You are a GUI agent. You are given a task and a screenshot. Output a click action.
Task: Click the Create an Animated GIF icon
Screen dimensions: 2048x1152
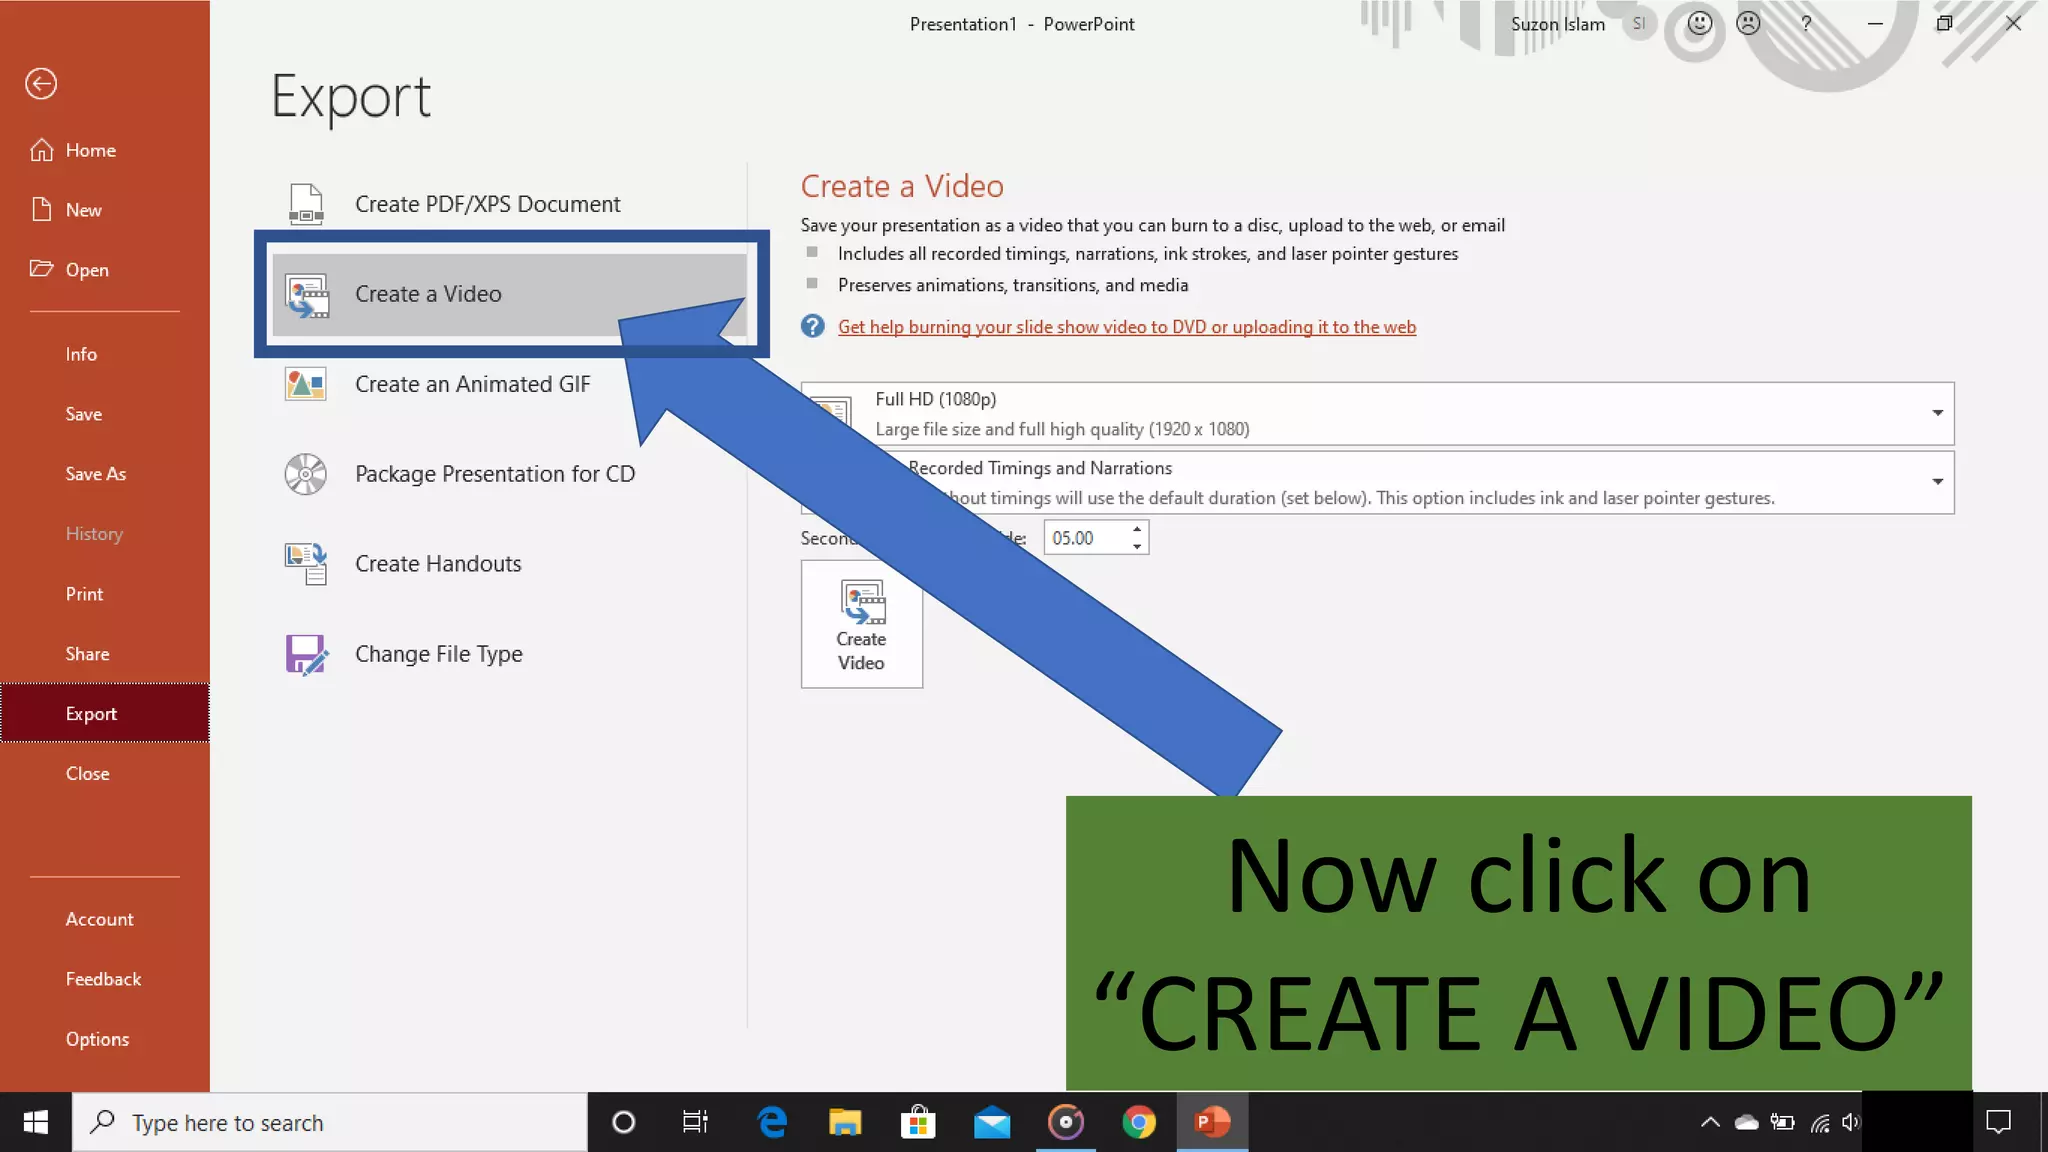[x=306, y=384]
